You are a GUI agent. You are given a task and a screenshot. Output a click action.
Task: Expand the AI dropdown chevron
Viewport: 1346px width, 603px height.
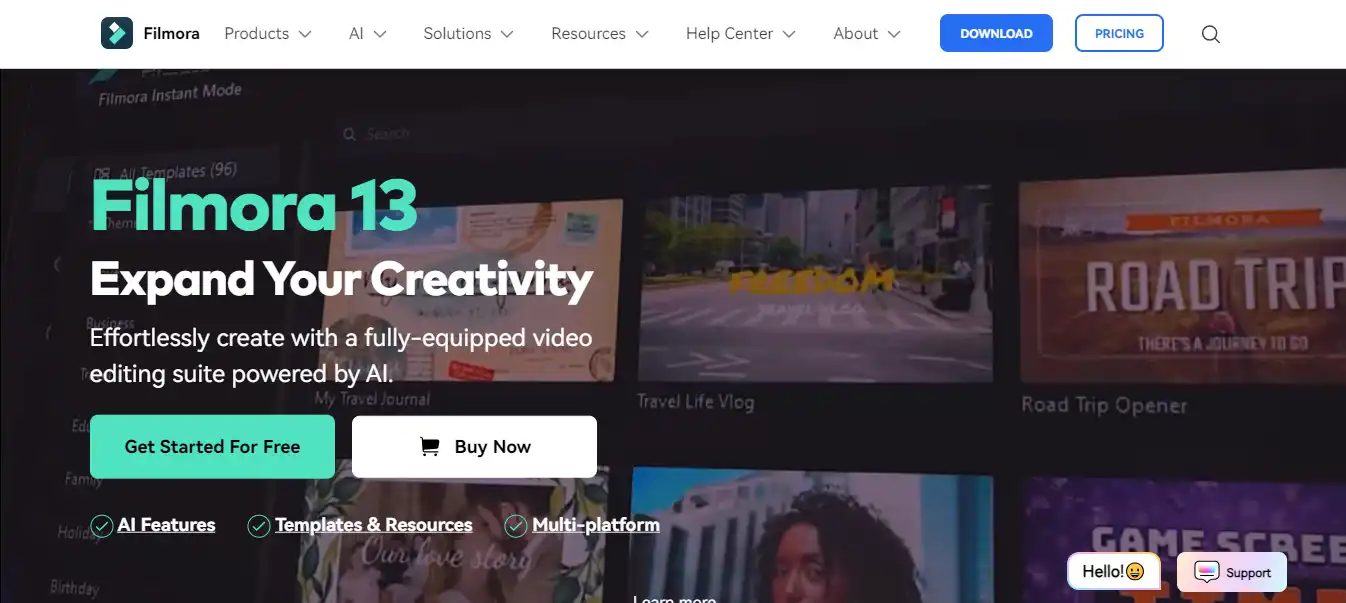click(x=380, y=34)
